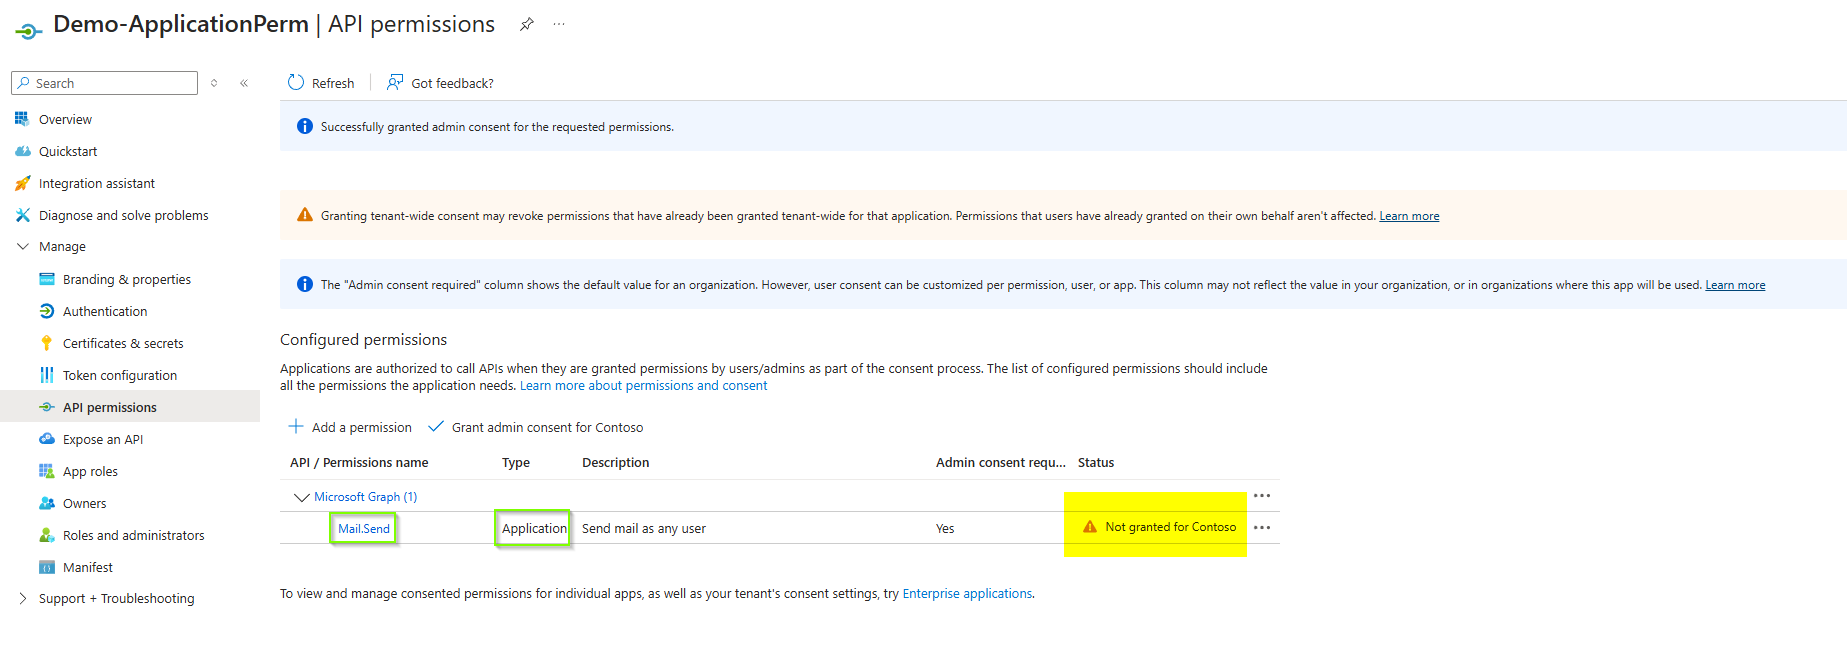
Task: Click the Status column header
Action: [x=1096, y=463]
